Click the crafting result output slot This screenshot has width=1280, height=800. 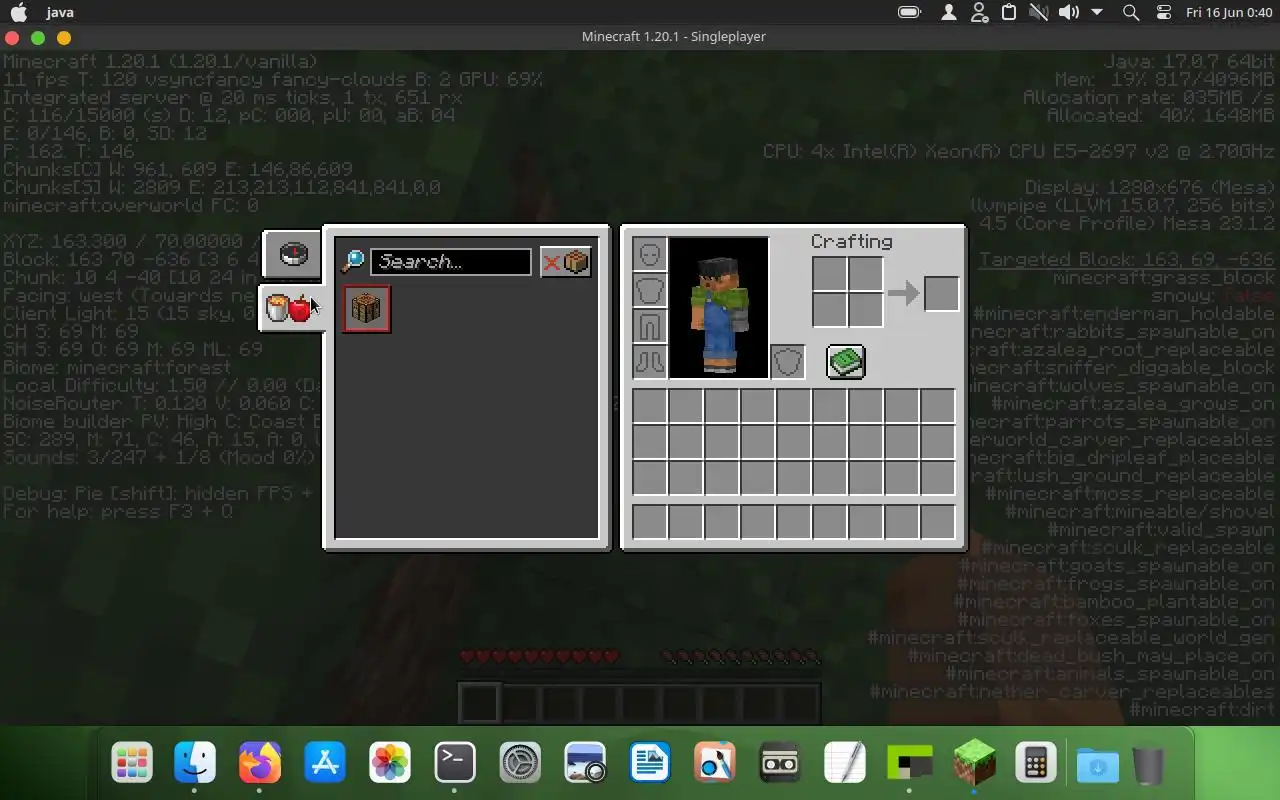point(941,293)
